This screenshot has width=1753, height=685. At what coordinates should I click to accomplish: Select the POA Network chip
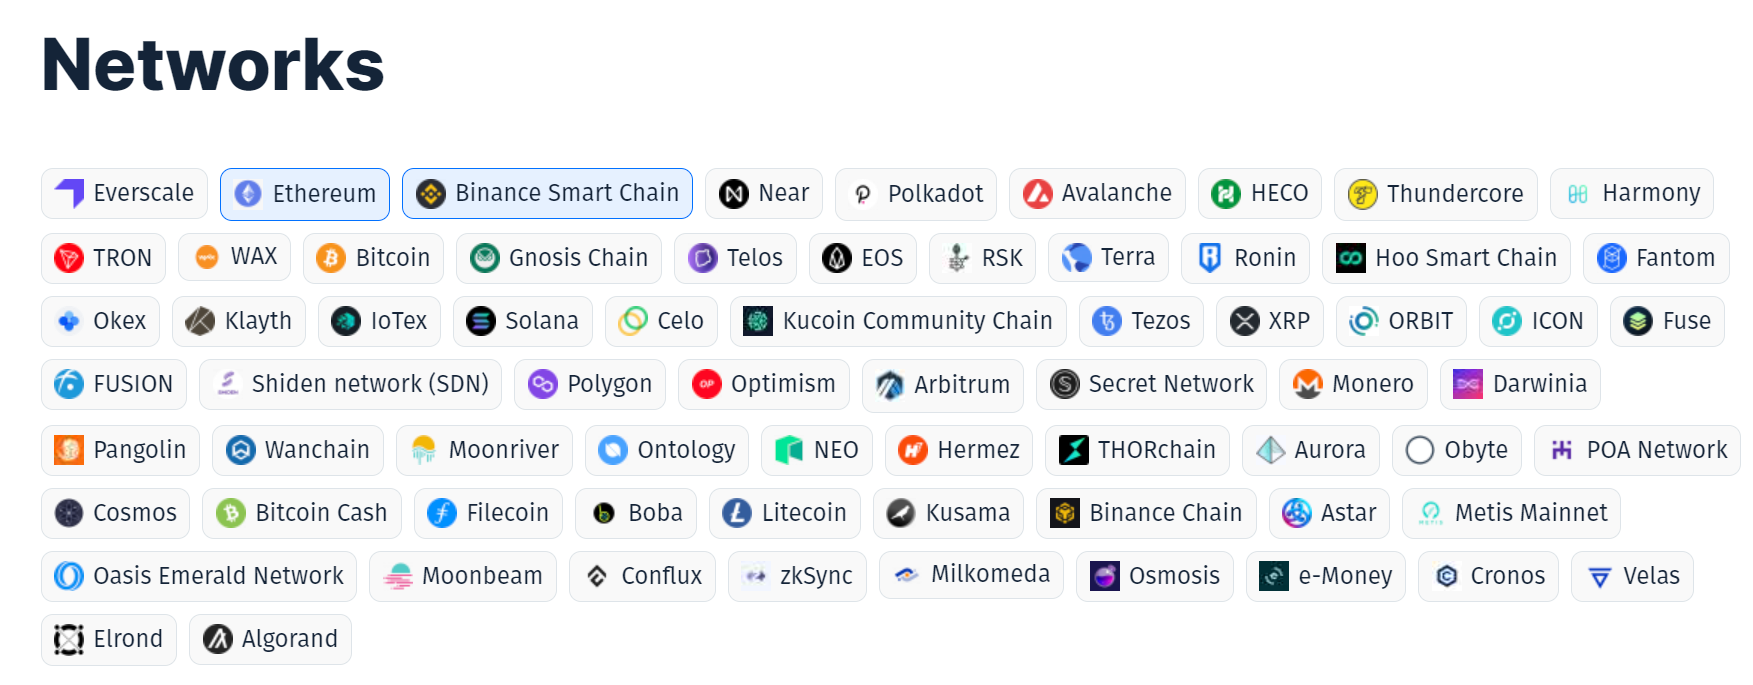click(1637, 450)
